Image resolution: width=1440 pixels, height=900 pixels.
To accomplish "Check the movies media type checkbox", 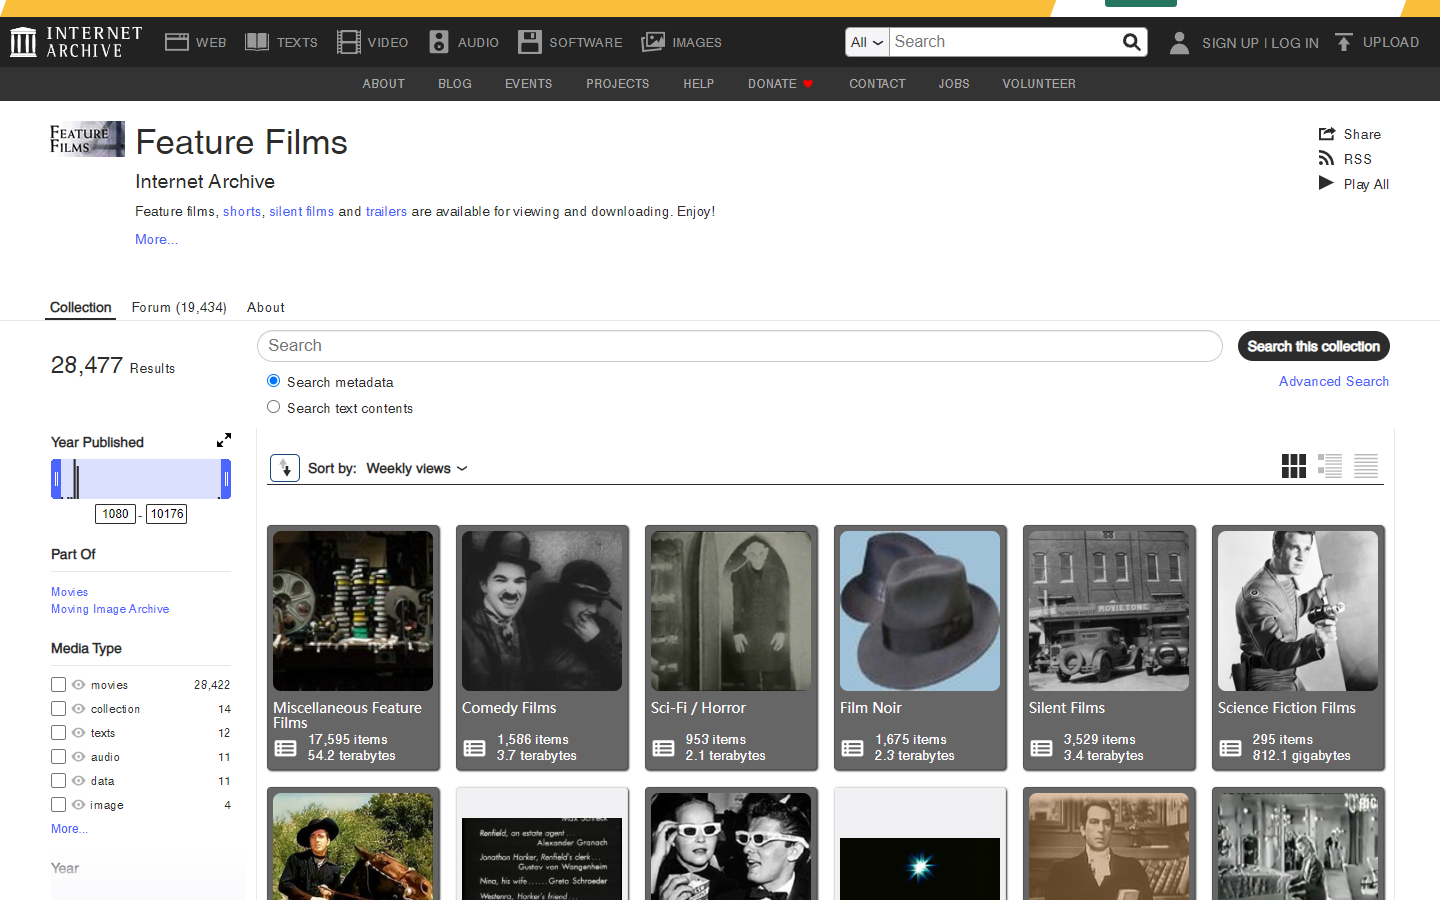I will 59,685.
